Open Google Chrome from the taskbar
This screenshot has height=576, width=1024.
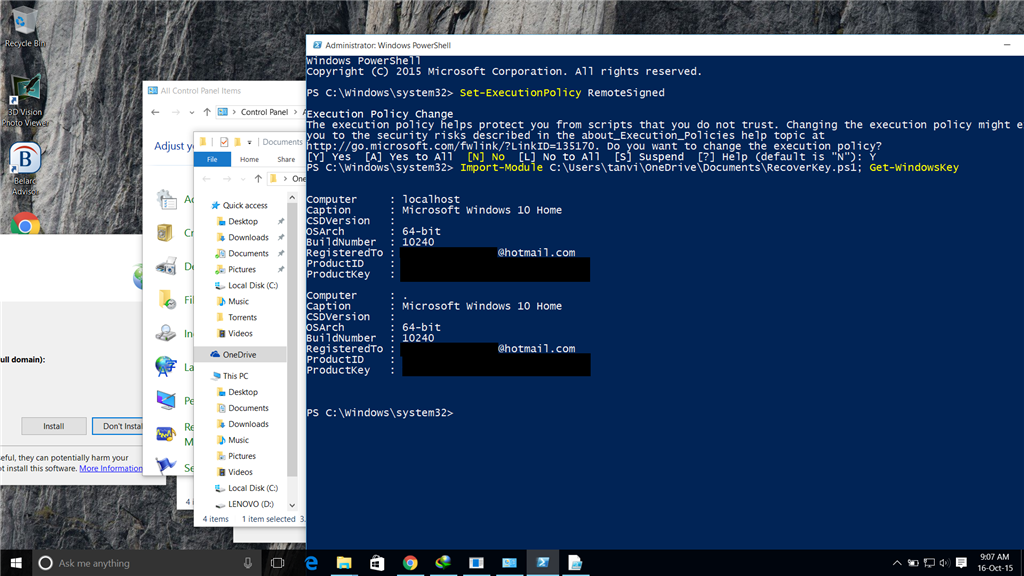[410, 563]
